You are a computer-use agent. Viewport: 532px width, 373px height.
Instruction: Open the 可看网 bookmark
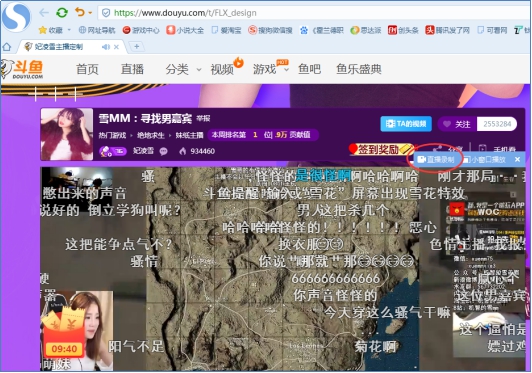(x=492, y=30)
